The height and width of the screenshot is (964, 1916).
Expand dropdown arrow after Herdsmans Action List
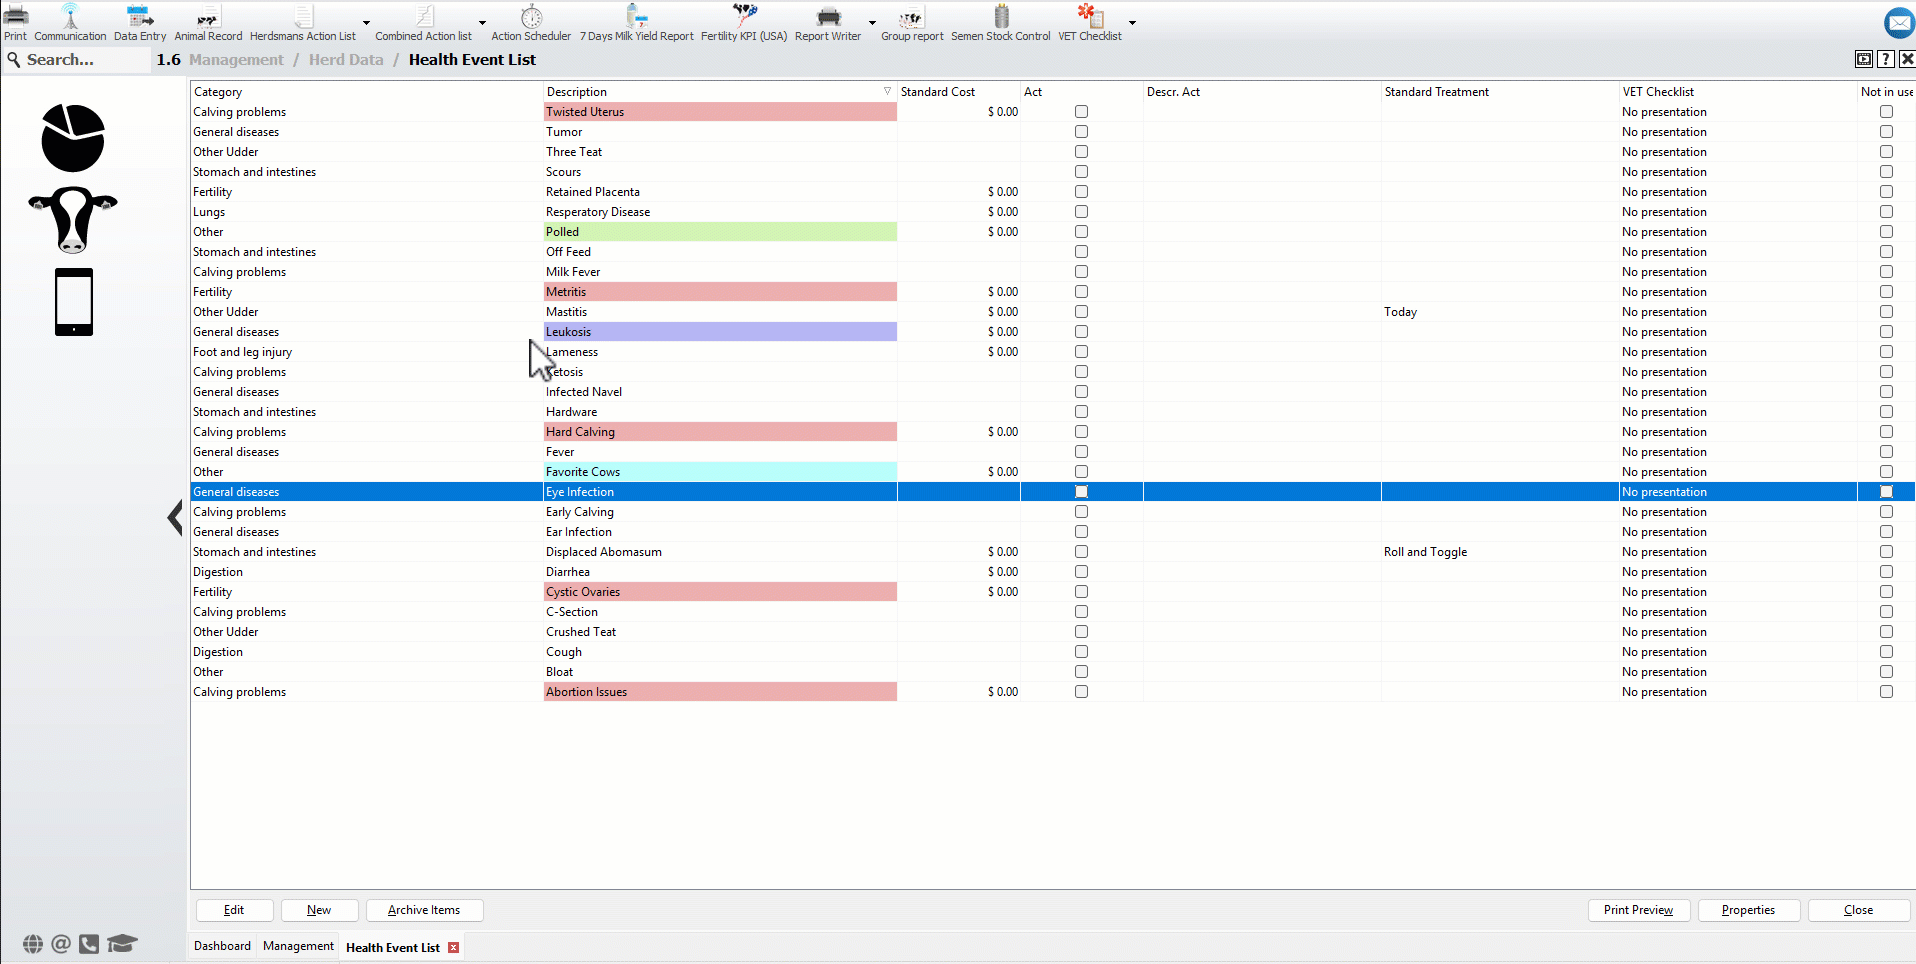[x=366, y=22]
